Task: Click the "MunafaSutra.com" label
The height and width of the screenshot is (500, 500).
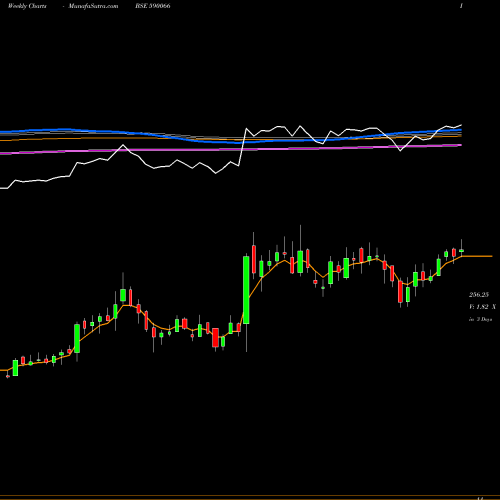Action: click(x=93, y=6)
